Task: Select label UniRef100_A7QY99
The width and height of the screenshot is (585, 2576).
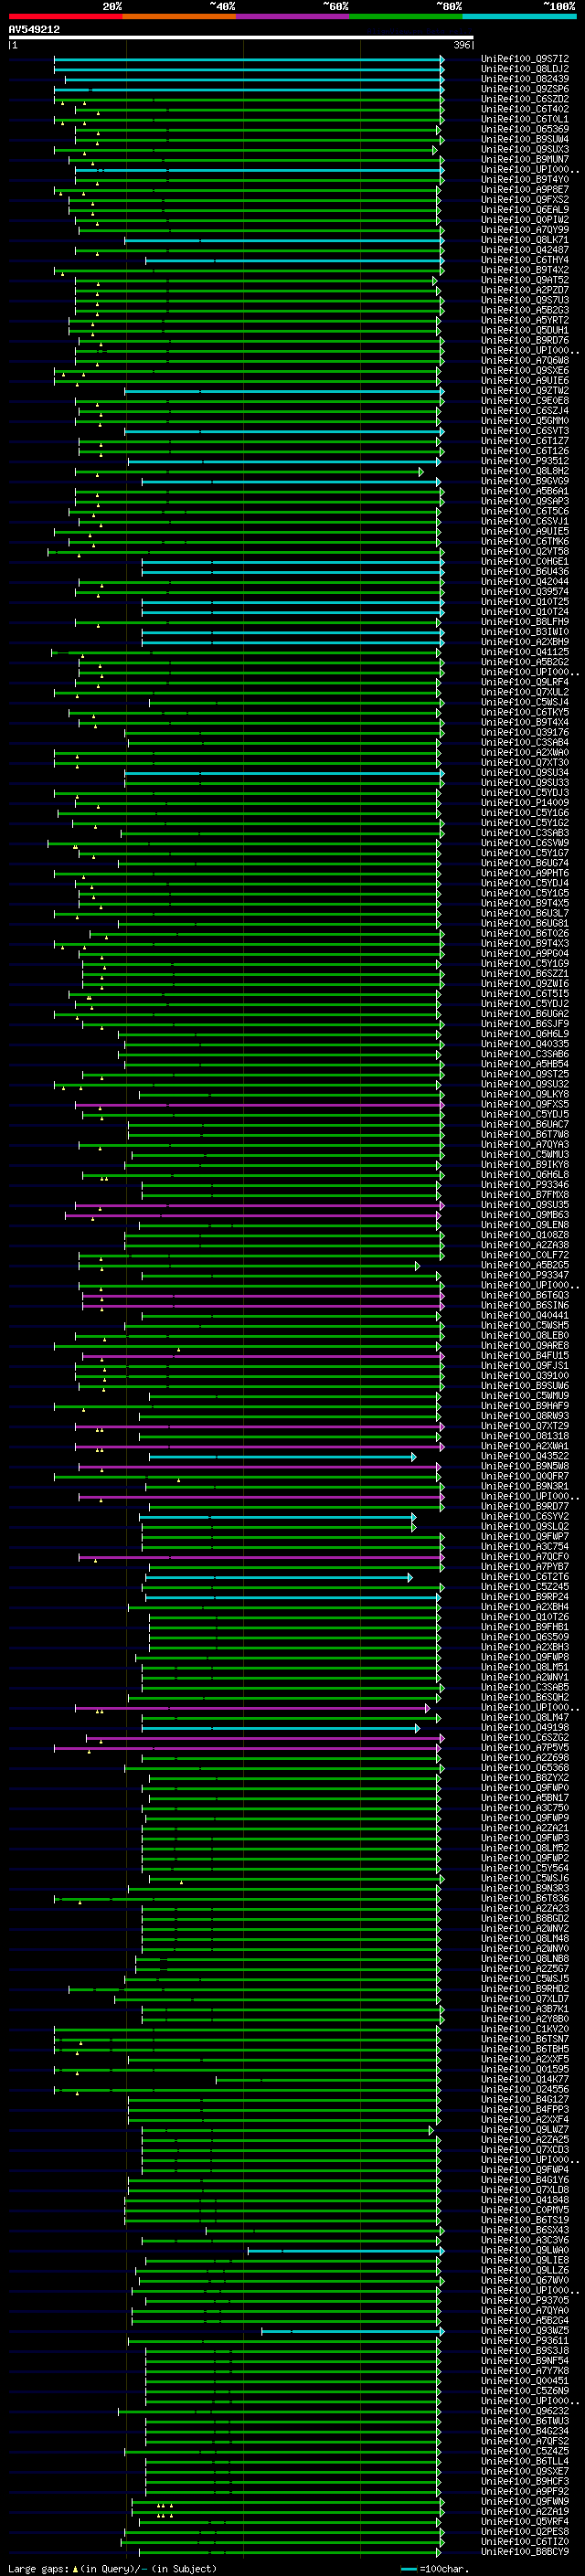Action: click(525, 230)
